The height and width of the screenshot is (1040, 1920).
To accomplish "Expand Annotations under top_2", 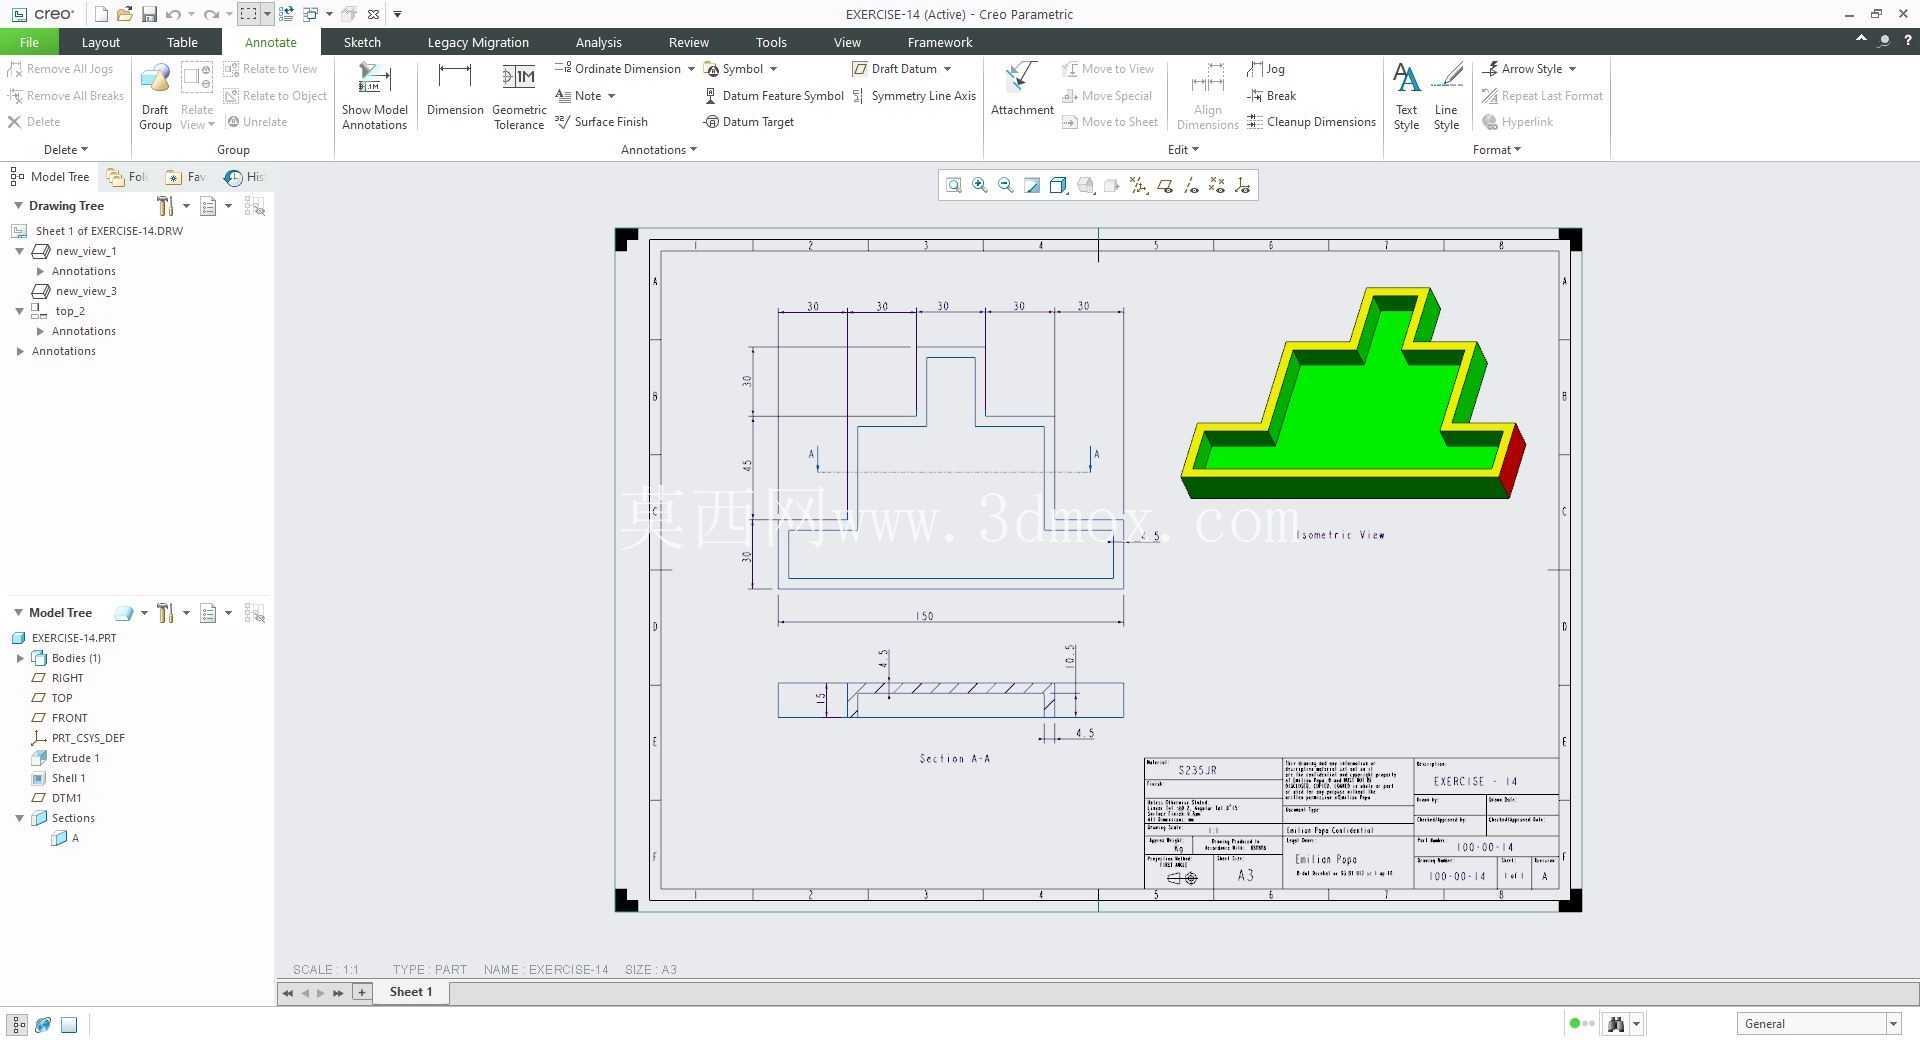I will pyautogui.click(x=40, y=331).
